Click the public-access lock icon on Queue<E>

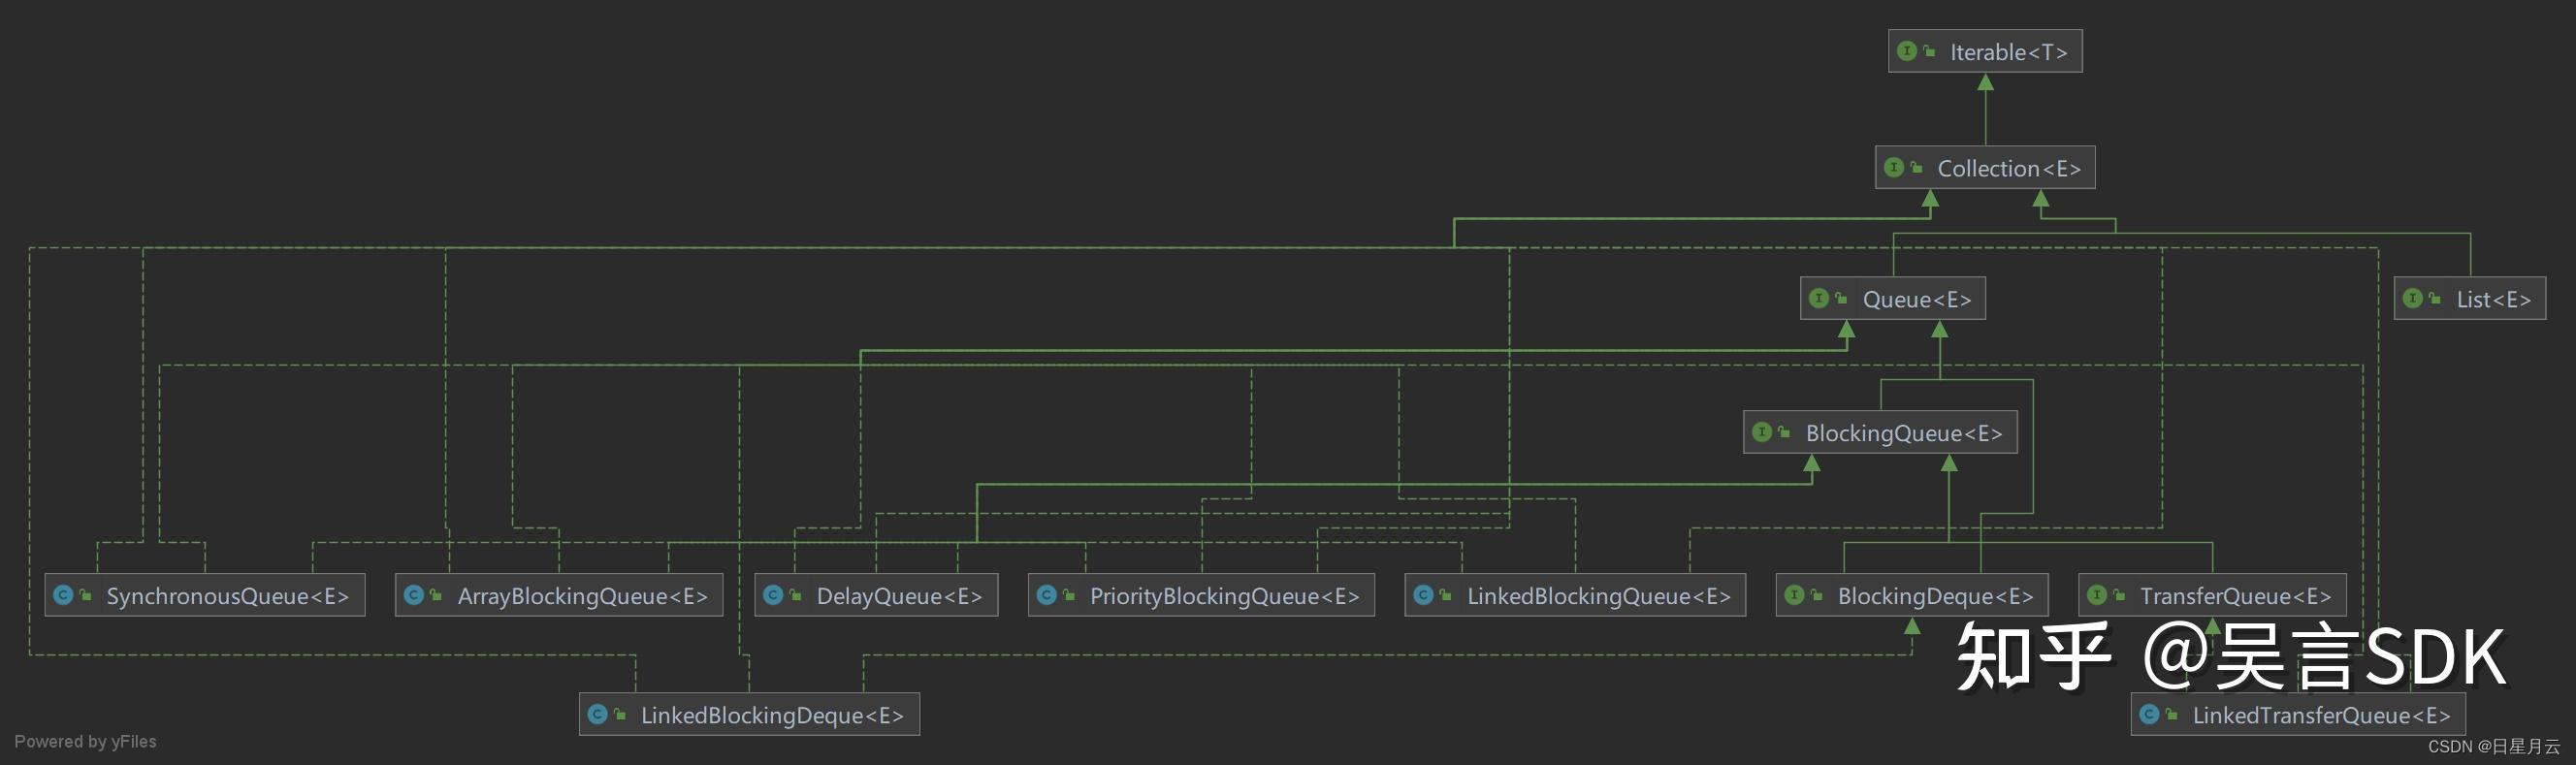(1841, 298)
